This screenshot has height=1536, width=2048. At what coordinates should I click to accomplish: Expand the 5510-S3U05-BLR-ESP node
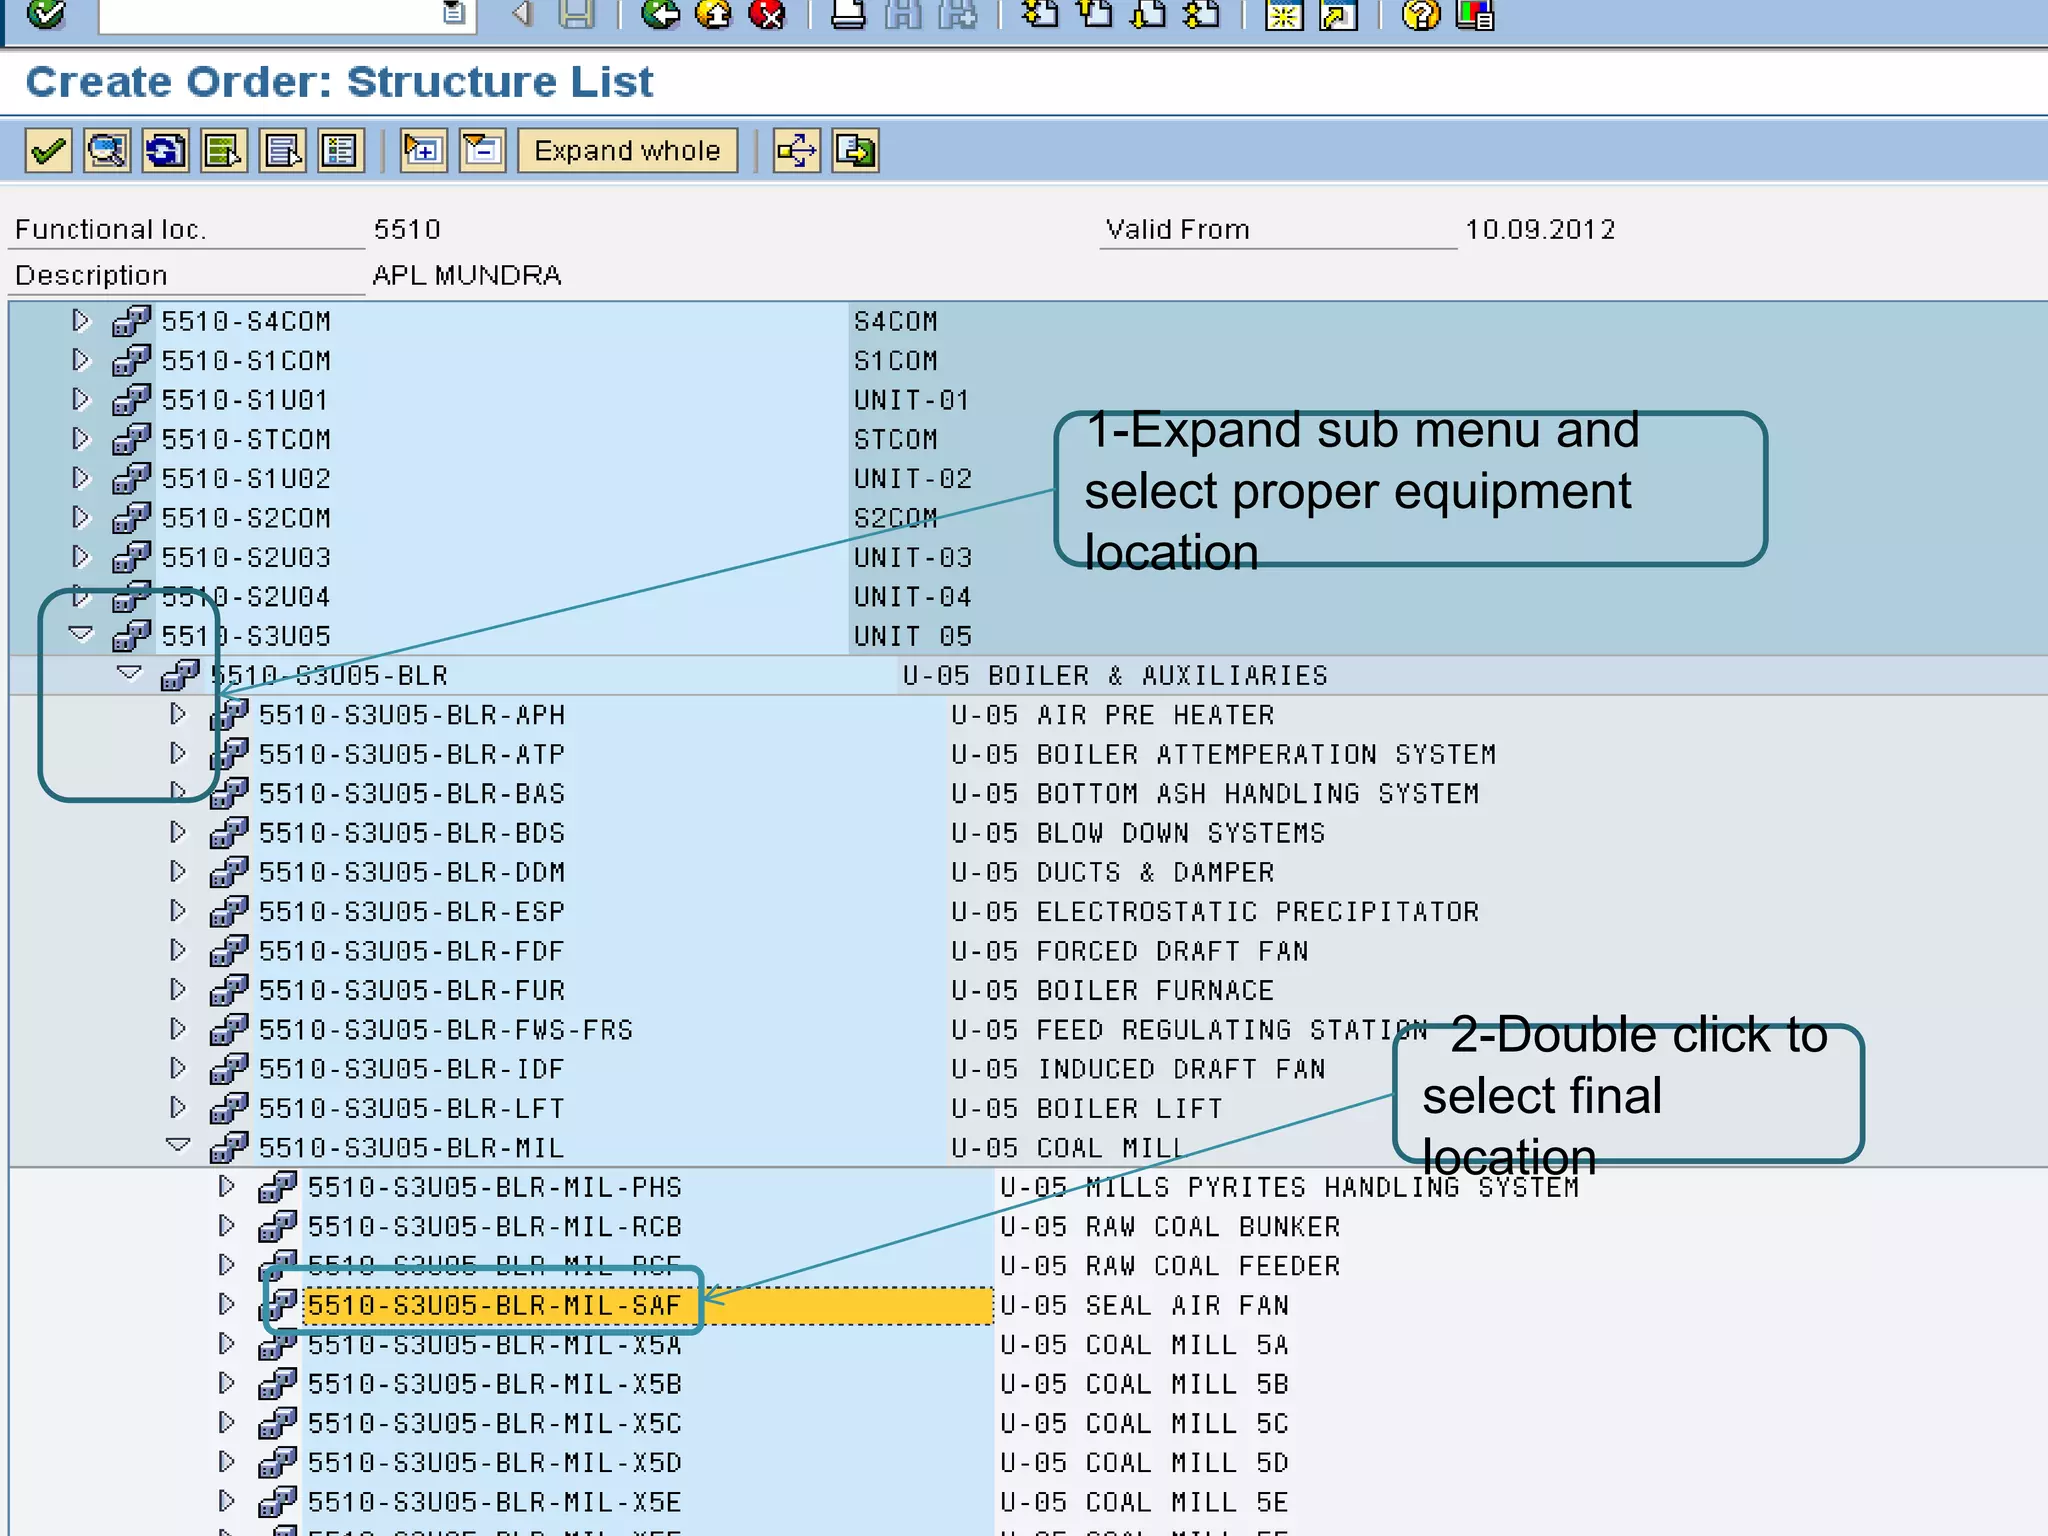pos(178,911)
